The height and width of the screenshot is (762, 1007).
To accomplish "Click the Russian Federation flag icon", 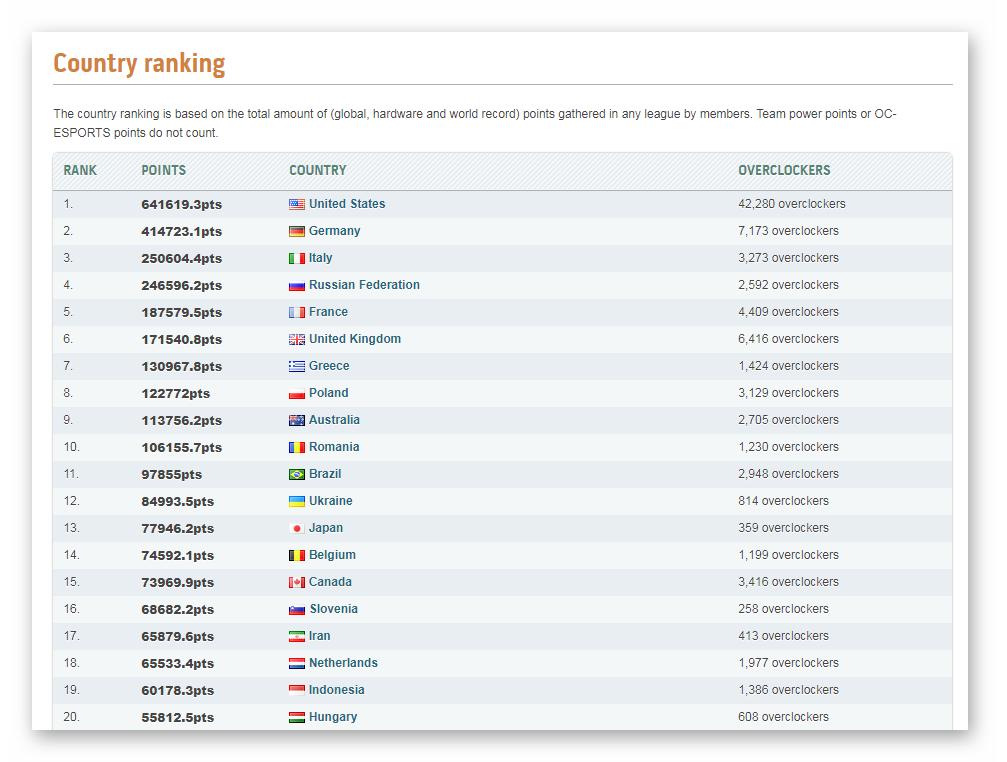I will coord(297,286).
